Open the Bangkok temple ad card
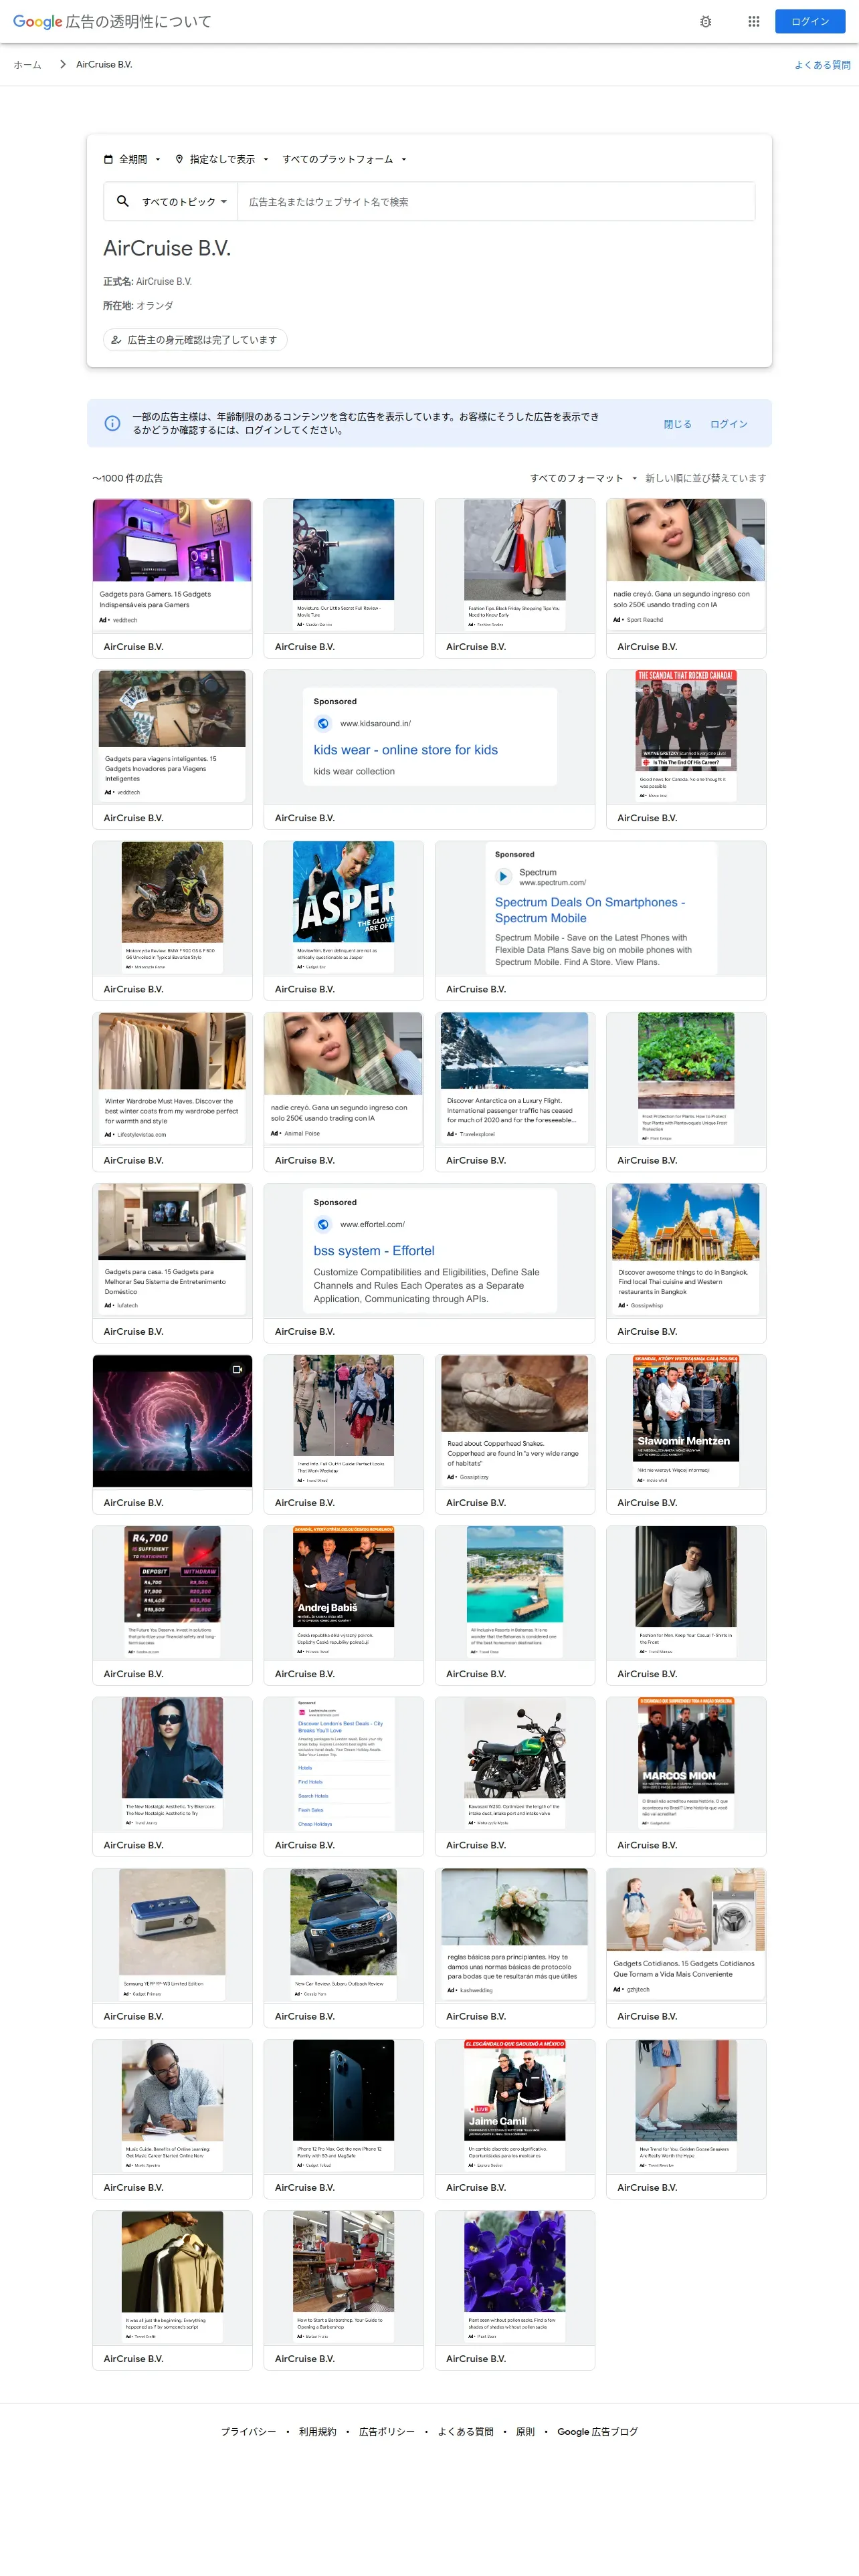 point(686,1263)
